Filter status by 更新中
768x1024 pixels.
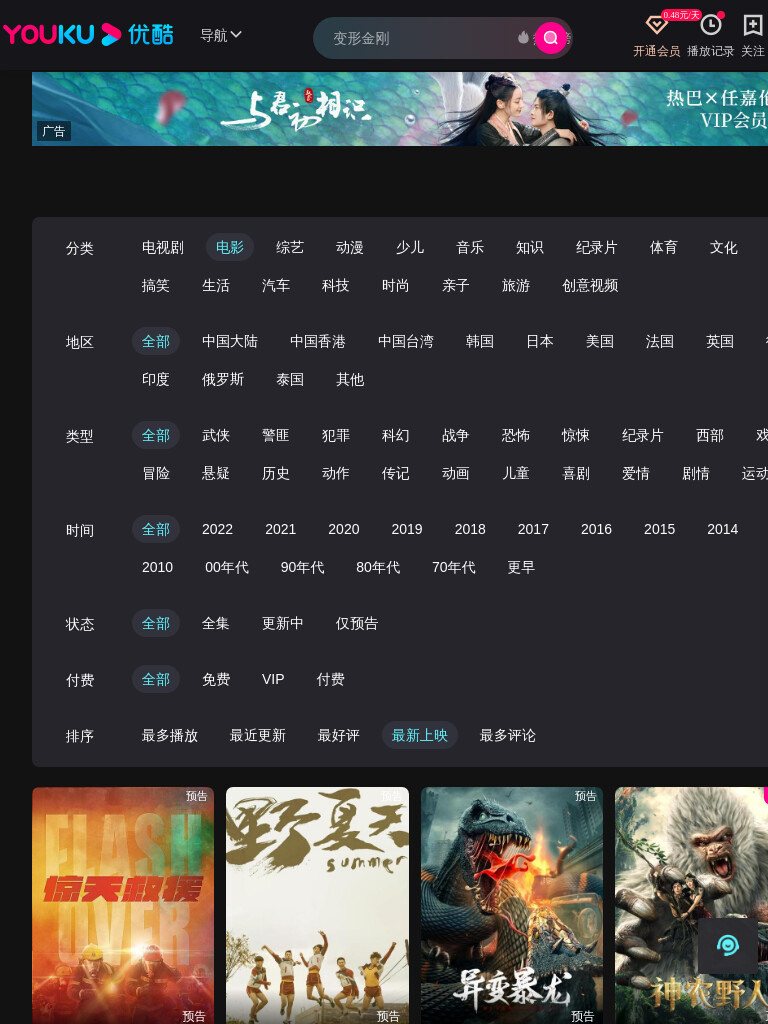point(283,624)
